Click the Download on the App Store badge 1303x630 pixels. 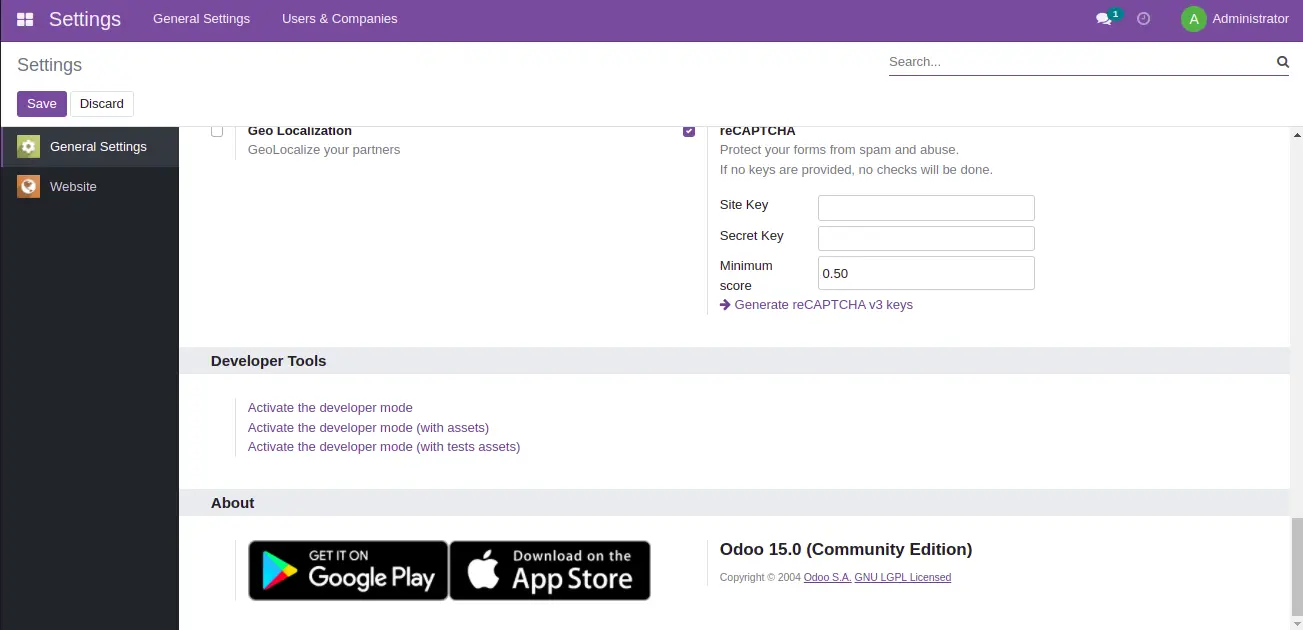550,570
